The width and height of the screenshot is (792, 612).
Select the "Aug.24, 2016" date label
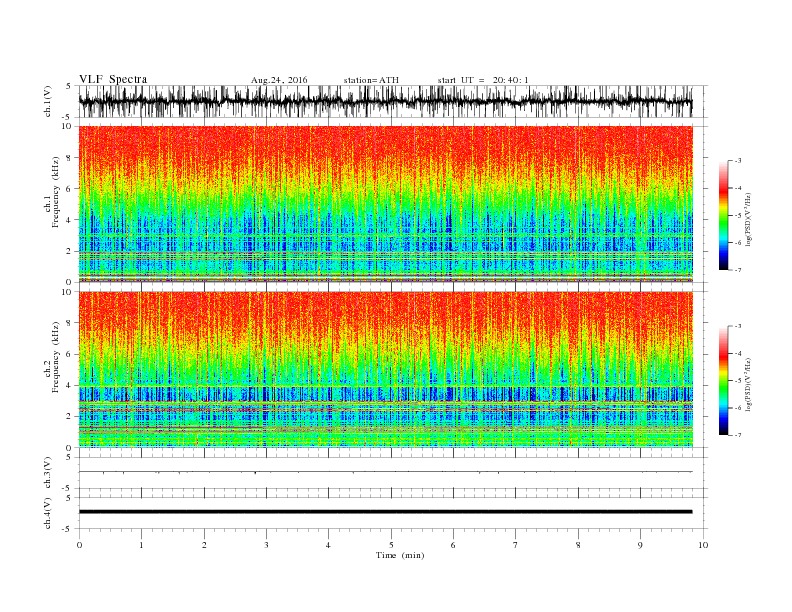(279, 80)
